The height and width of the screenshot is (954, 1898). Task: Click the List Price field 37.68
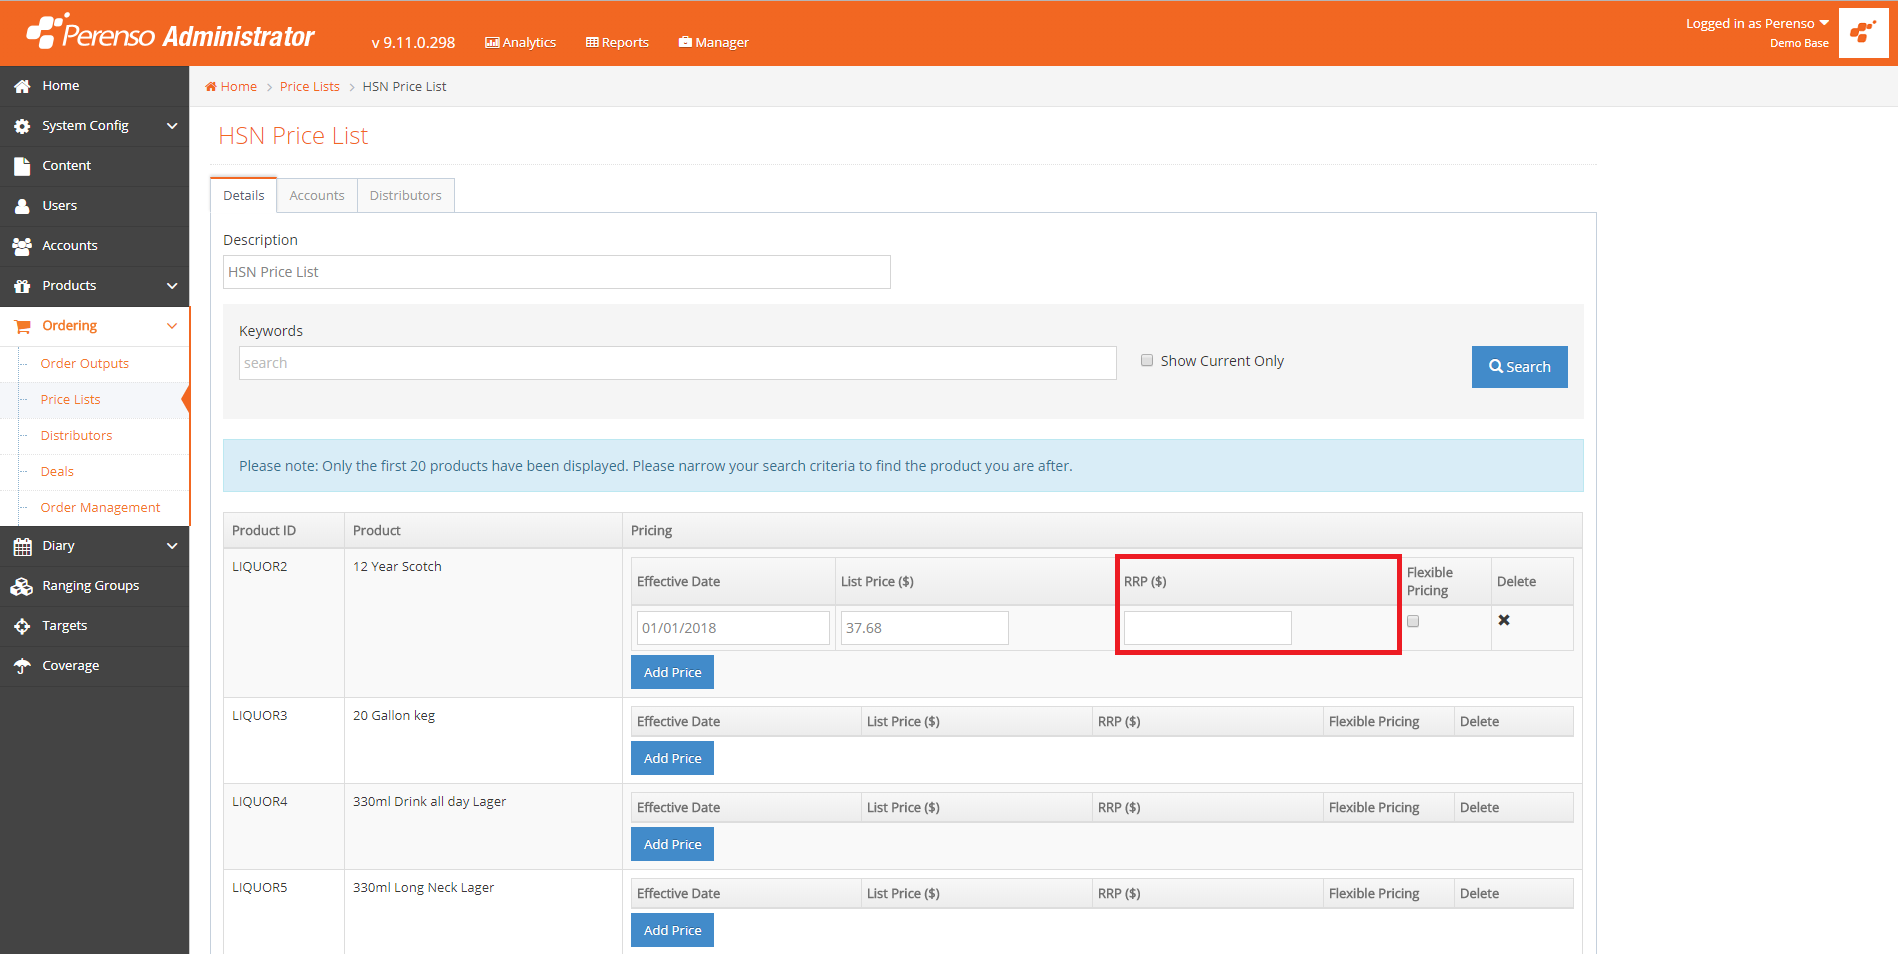pos(925,628)
